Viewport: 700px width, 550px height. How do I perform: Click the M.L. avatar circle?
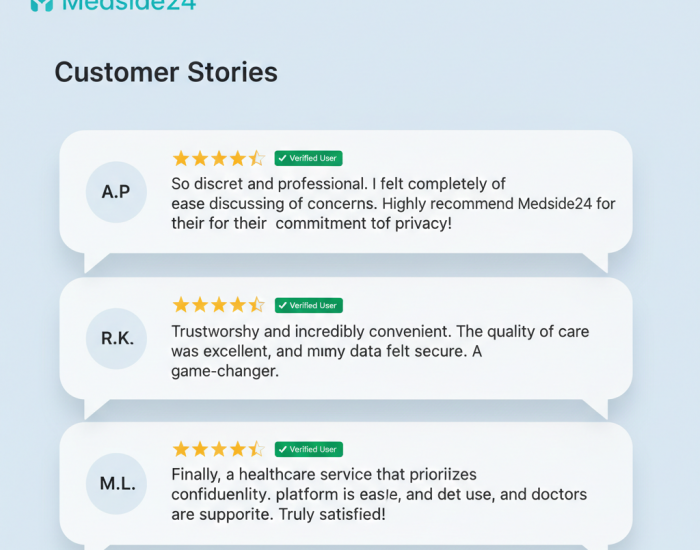117,484
